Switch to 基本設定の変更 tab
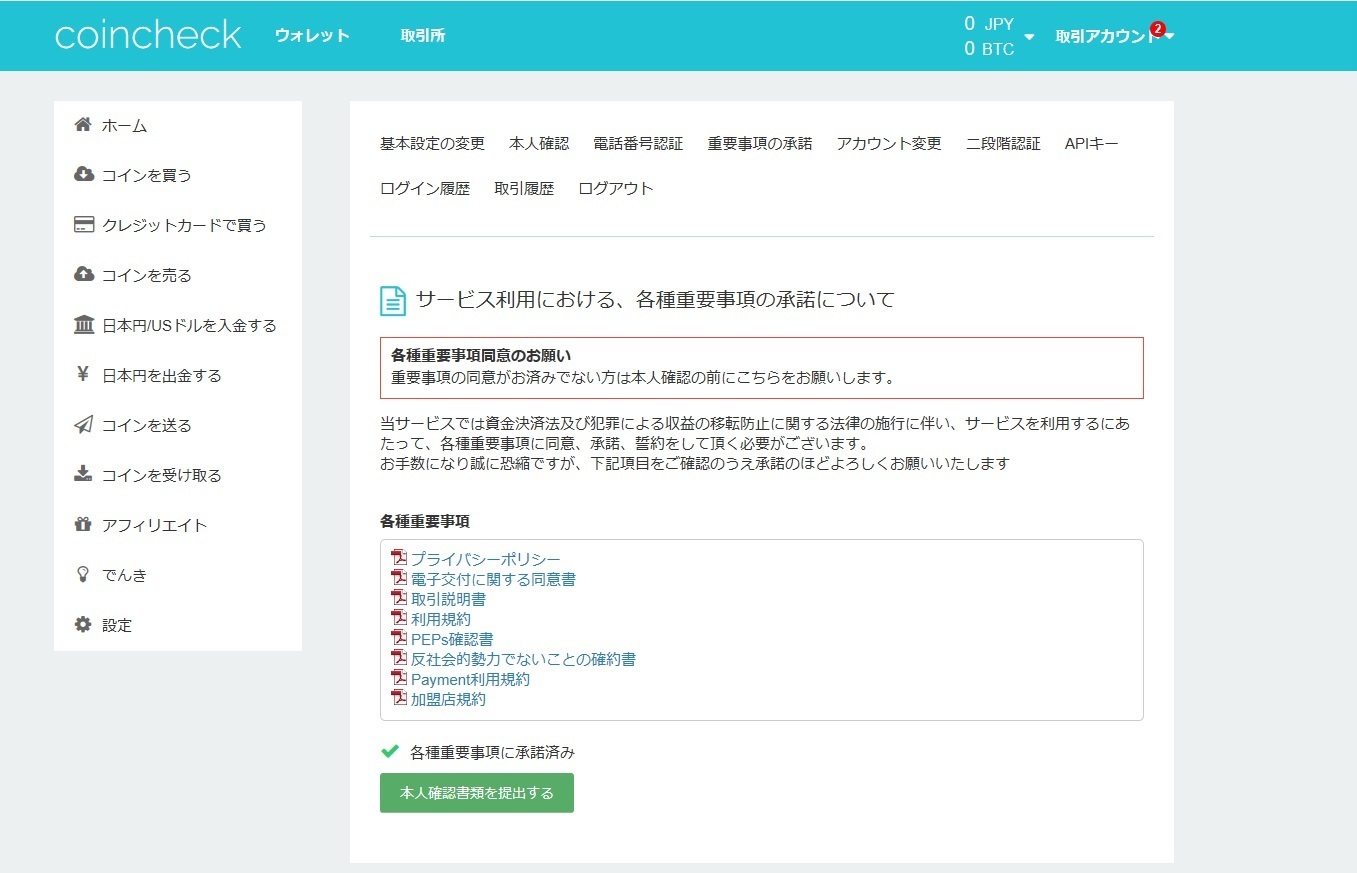Screen dimensions: 1357x873 pos(432,143)
